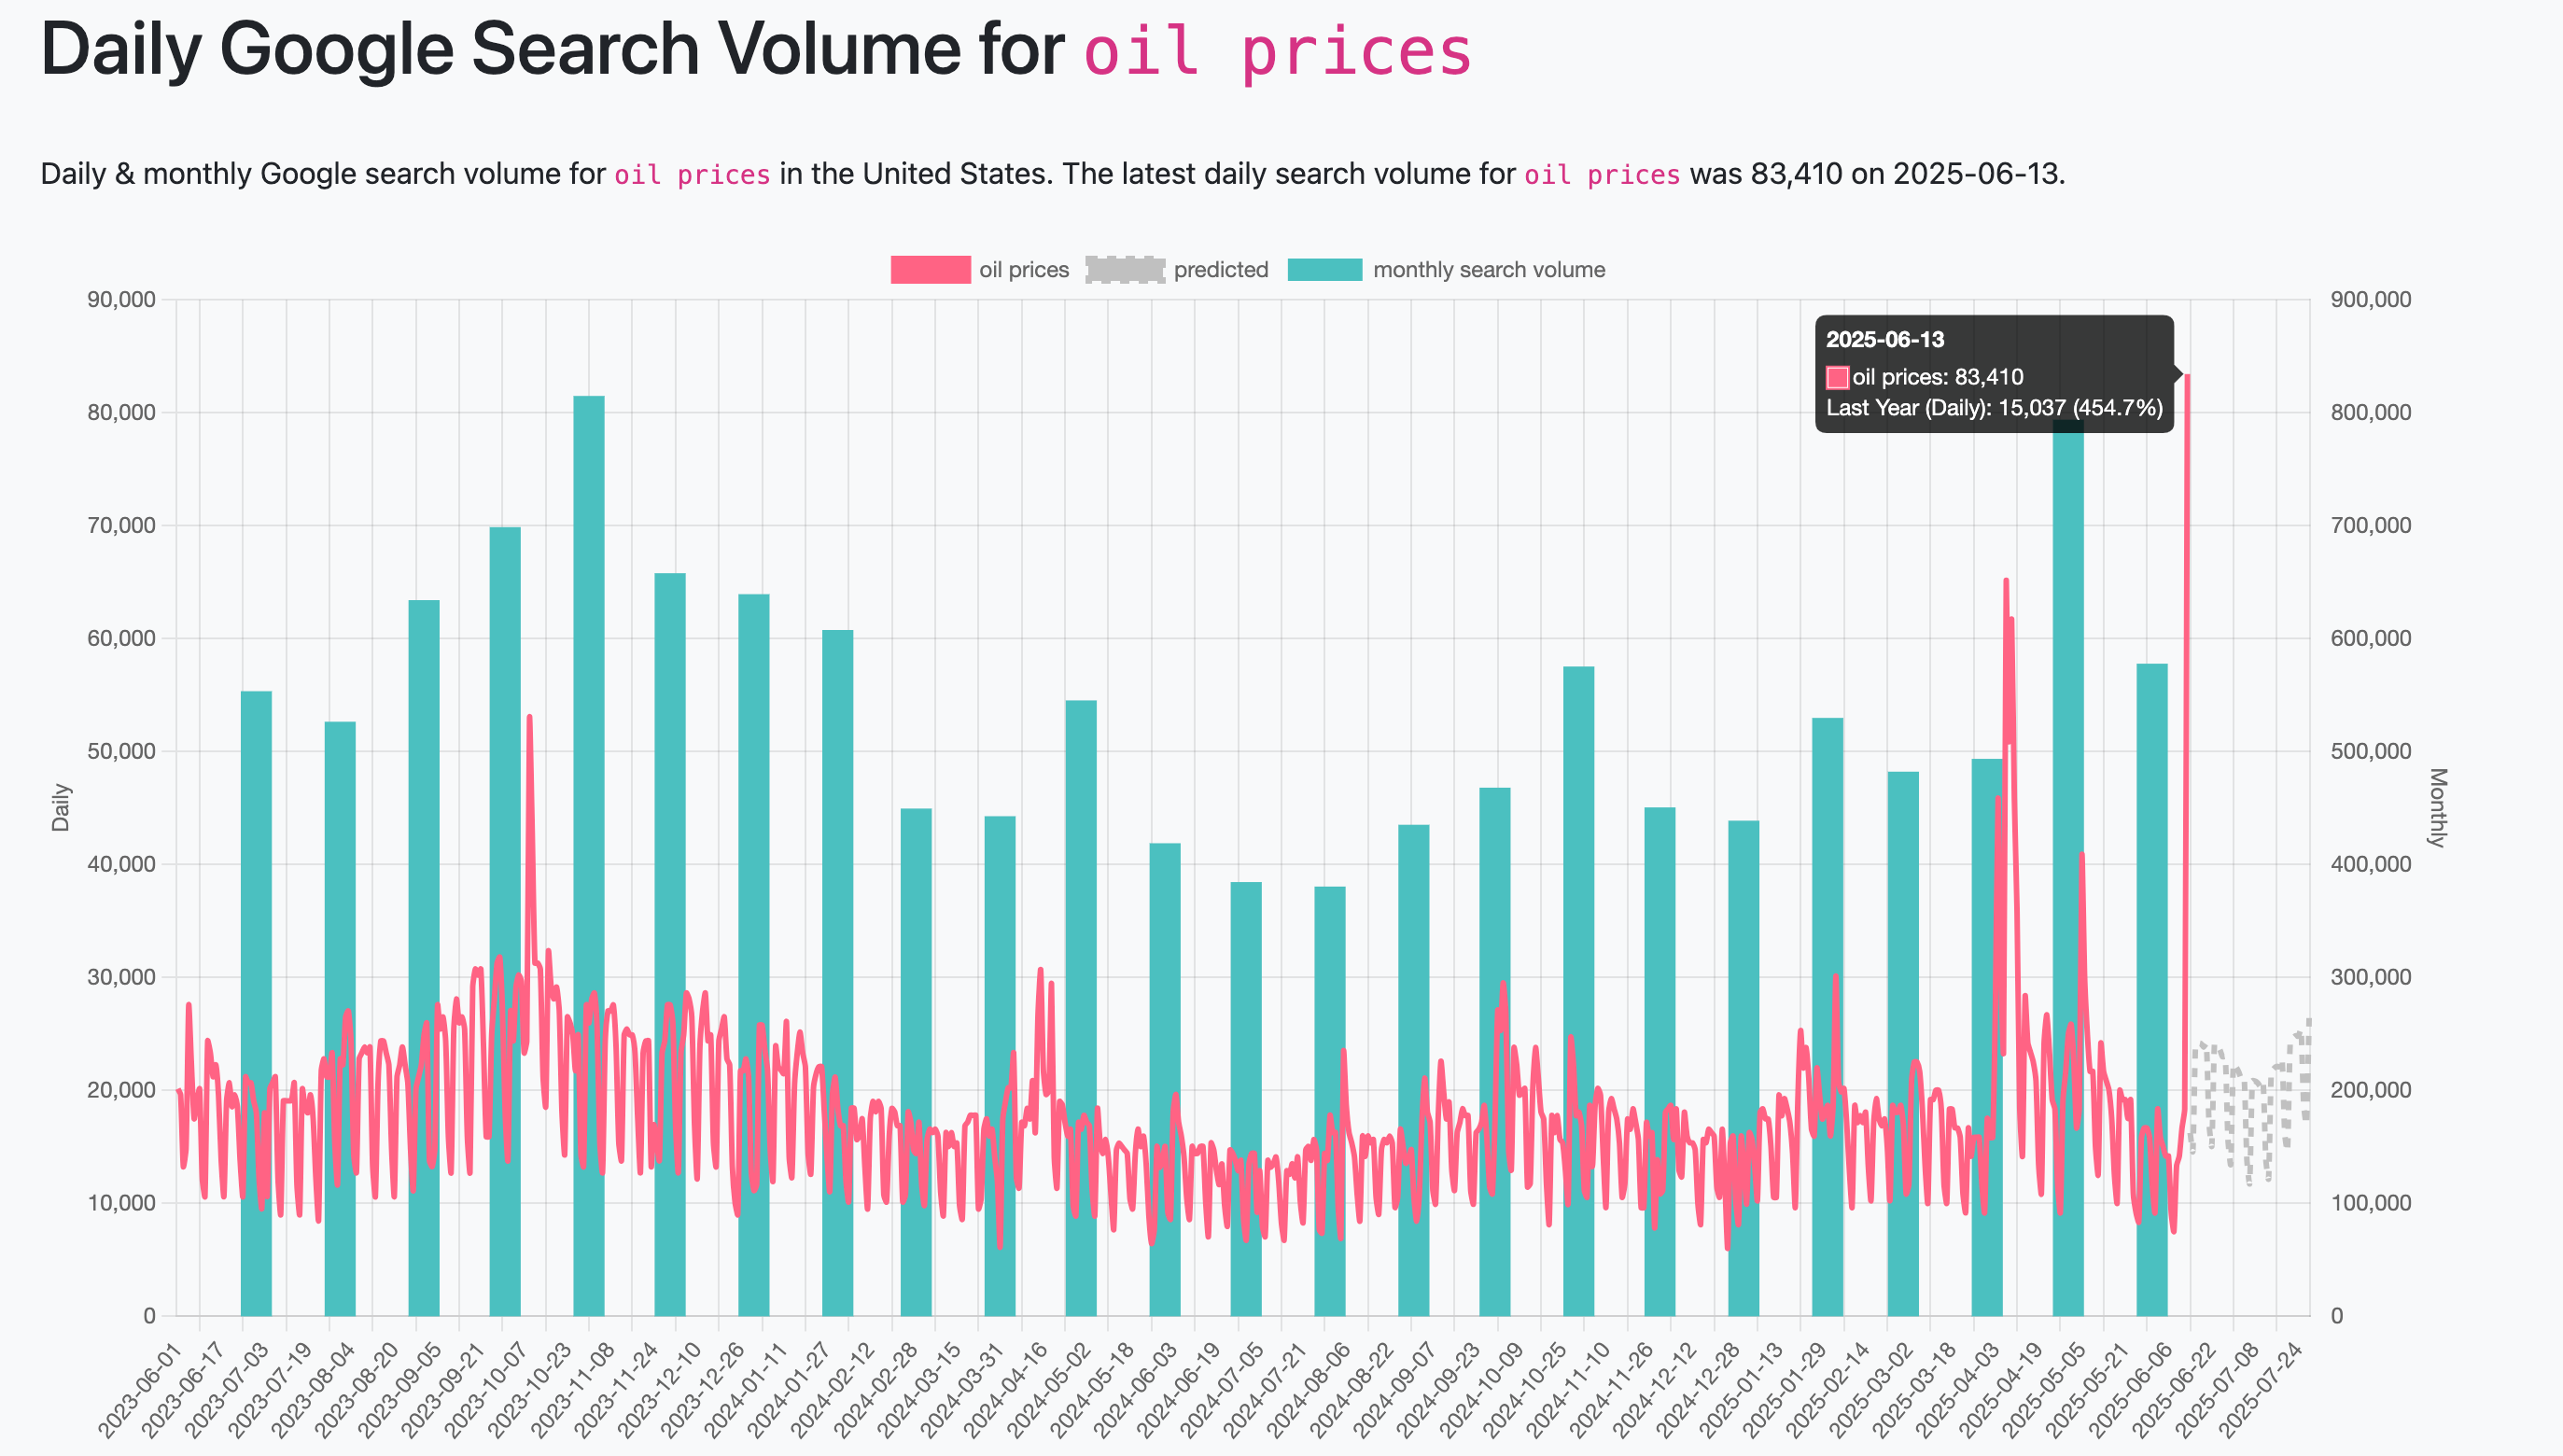The height and width of the screenshot is (1456, 2563).
Task: Click first 'oil prices' code text in description
Action: click(x=692, y=175)
